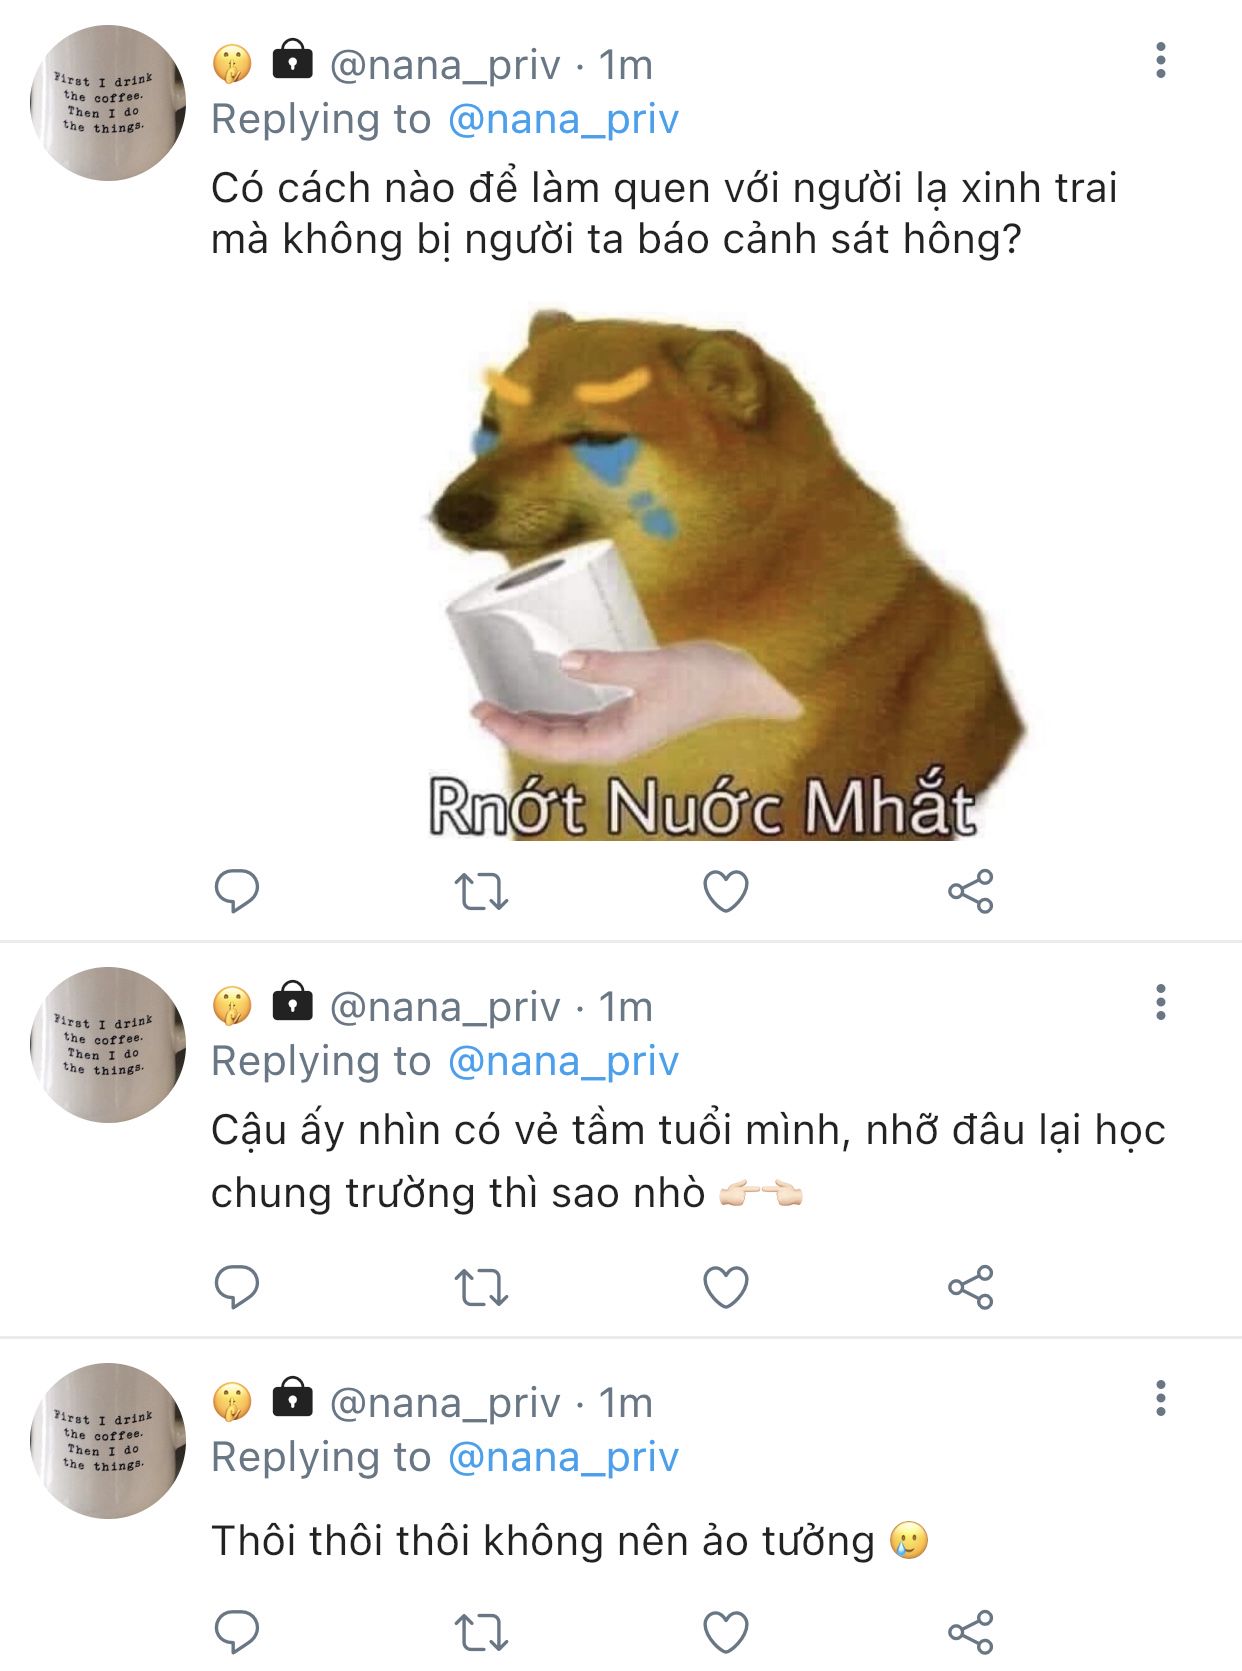Share the tweet with the dog meme
1242x1671 pixels.
pos(970,890)
